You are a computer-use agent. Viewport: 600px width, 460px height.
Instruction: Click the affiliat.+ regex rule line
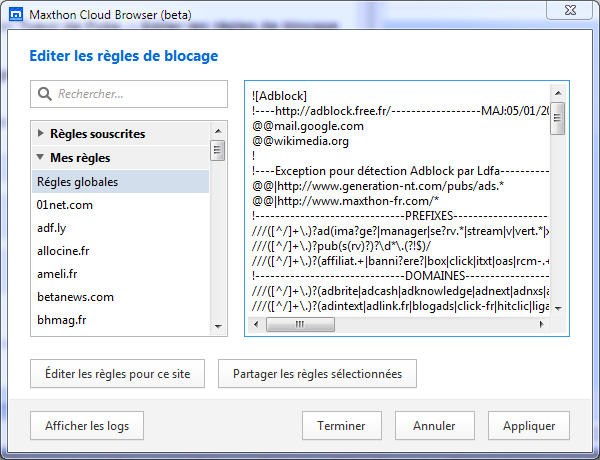400,261
